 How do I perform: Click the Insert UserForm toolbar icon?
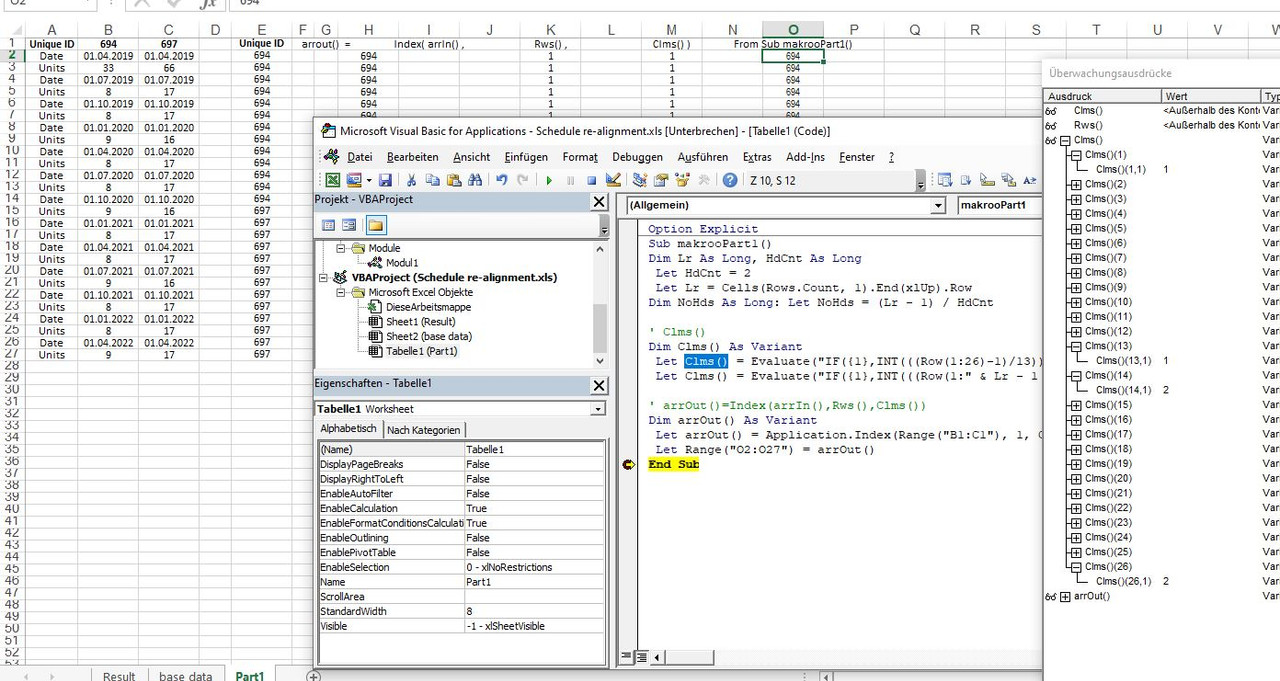[353, 180]
